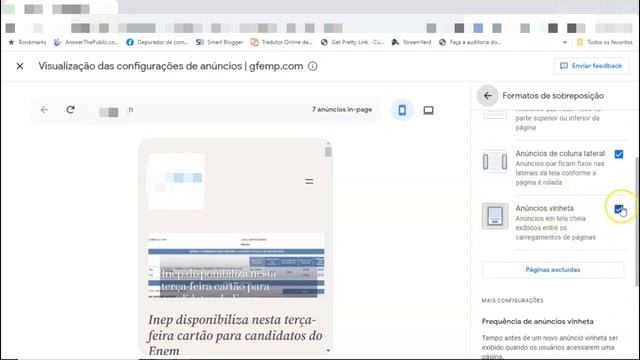Click preview scrollbar thumb
This screenshot has width=640, height=360.
(x=328, y=152)
